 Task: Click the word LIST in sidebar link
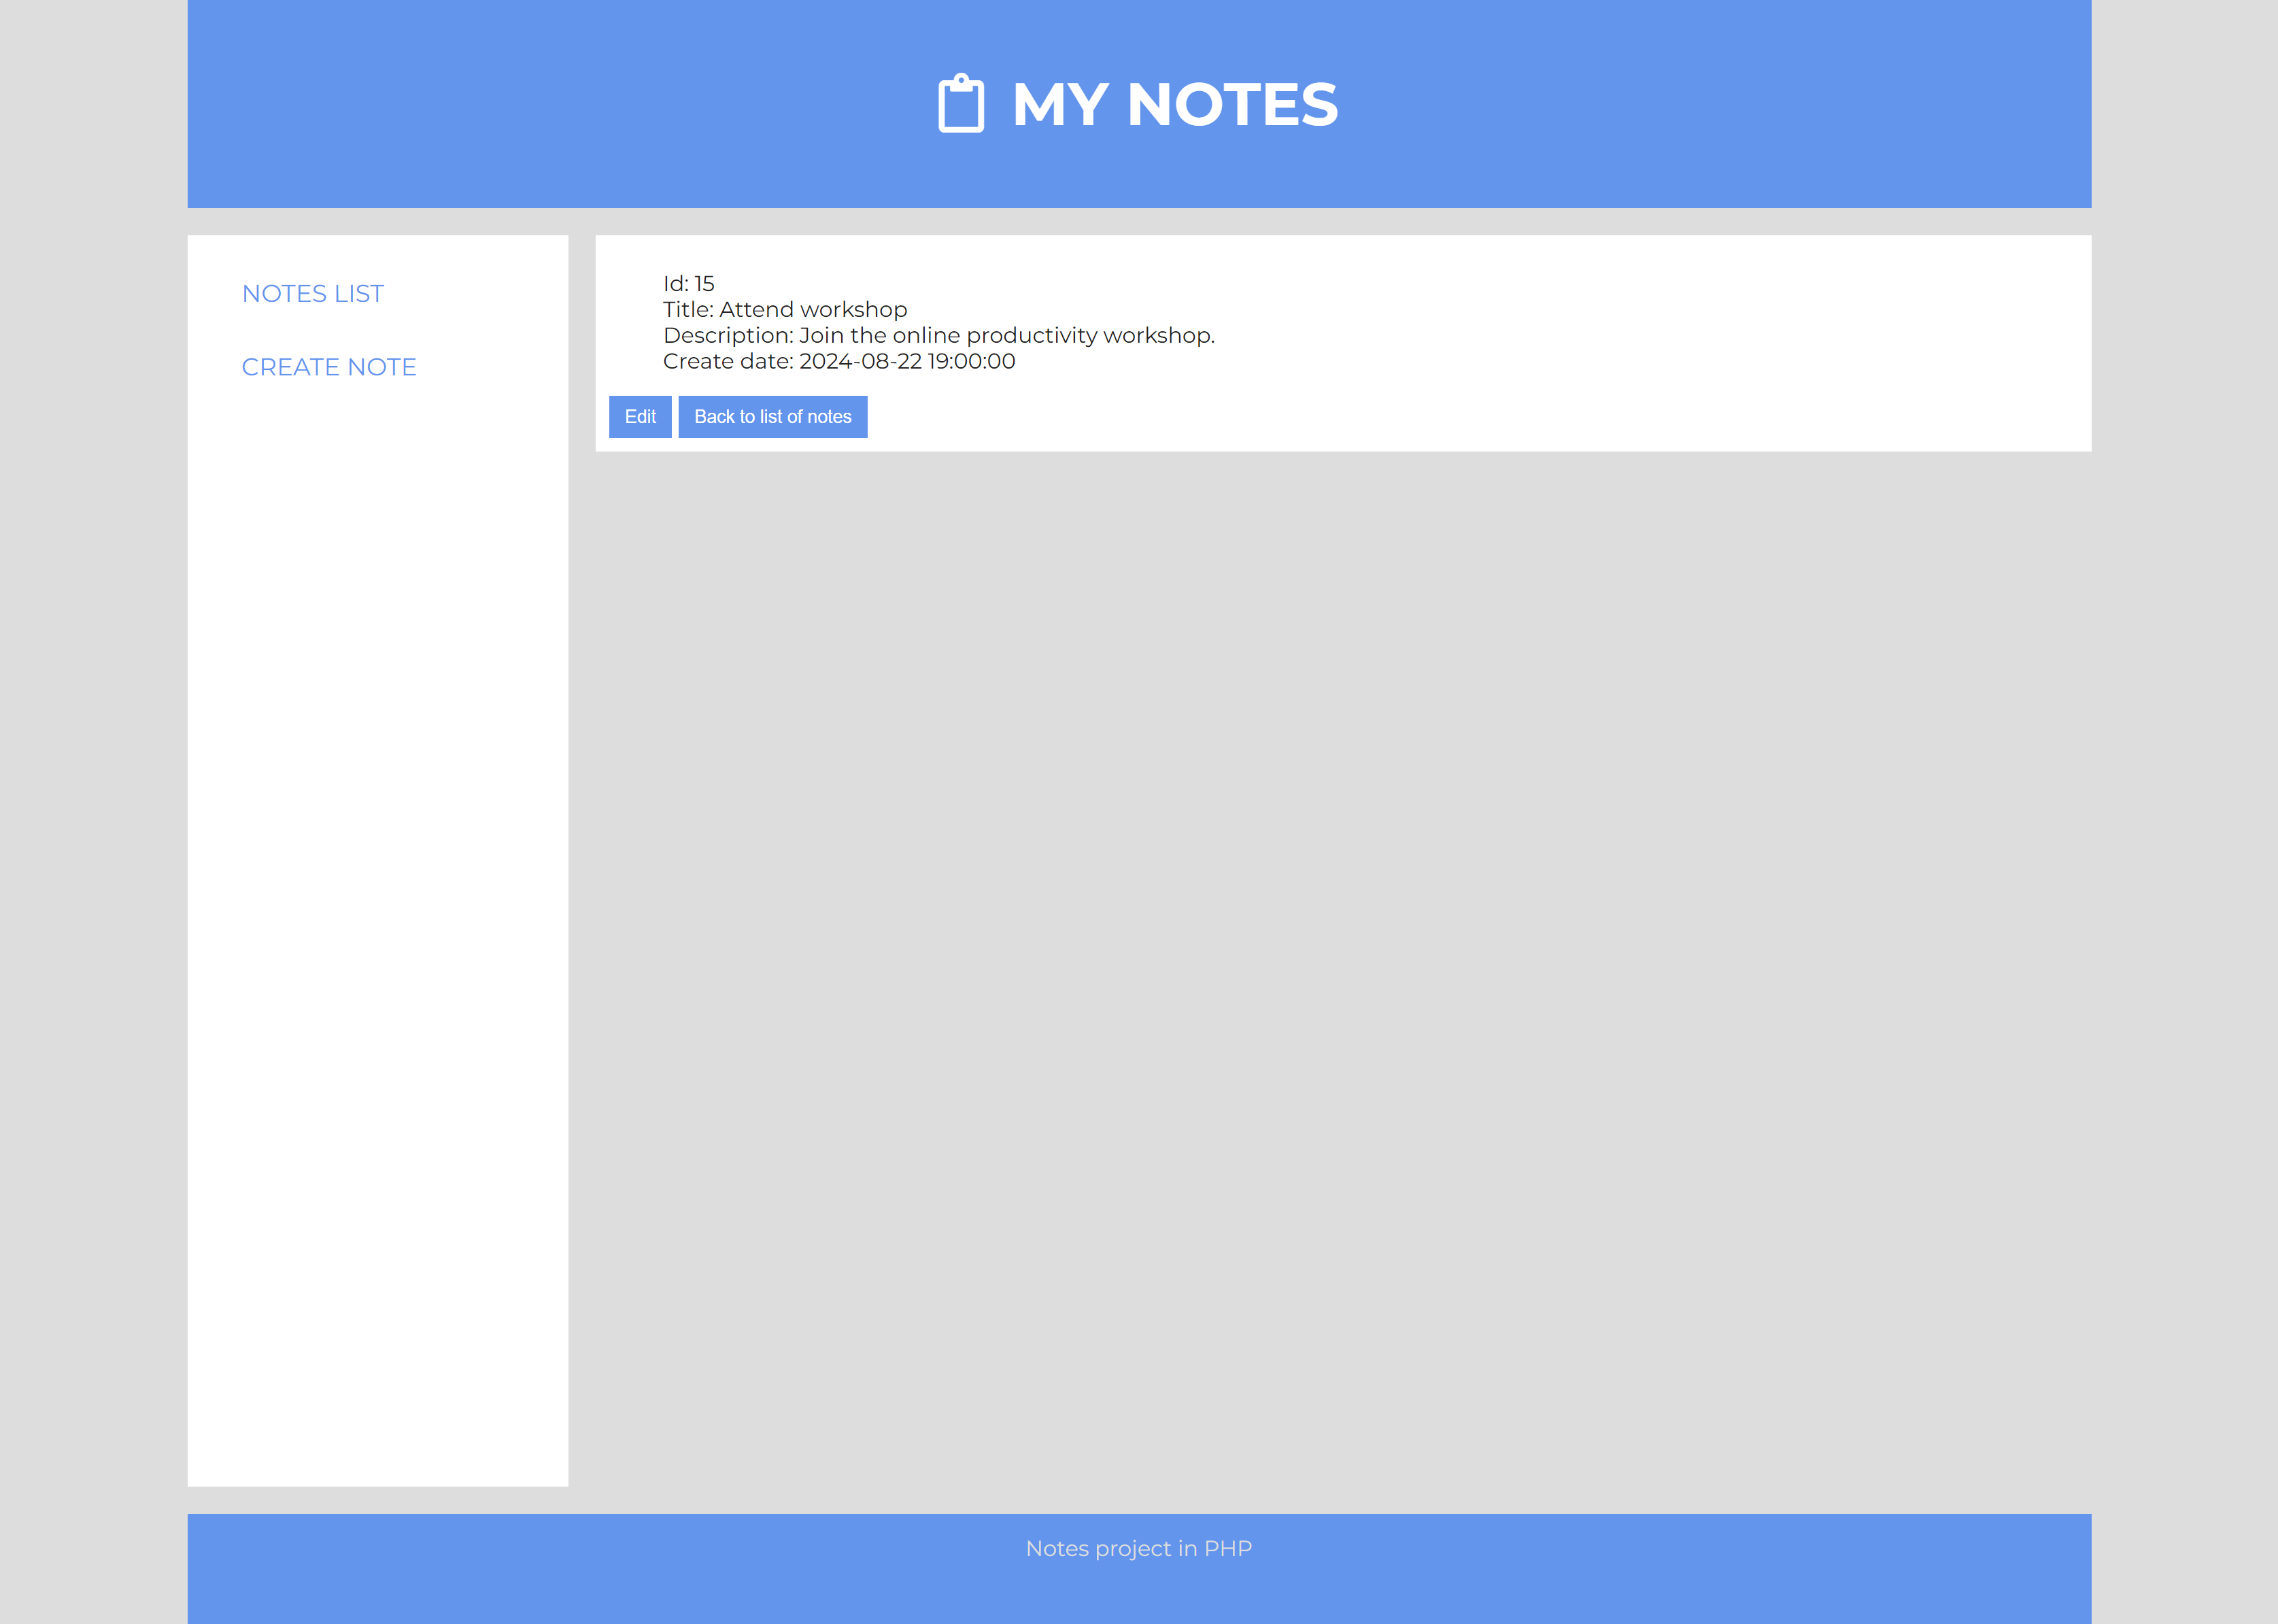[359, 294]
